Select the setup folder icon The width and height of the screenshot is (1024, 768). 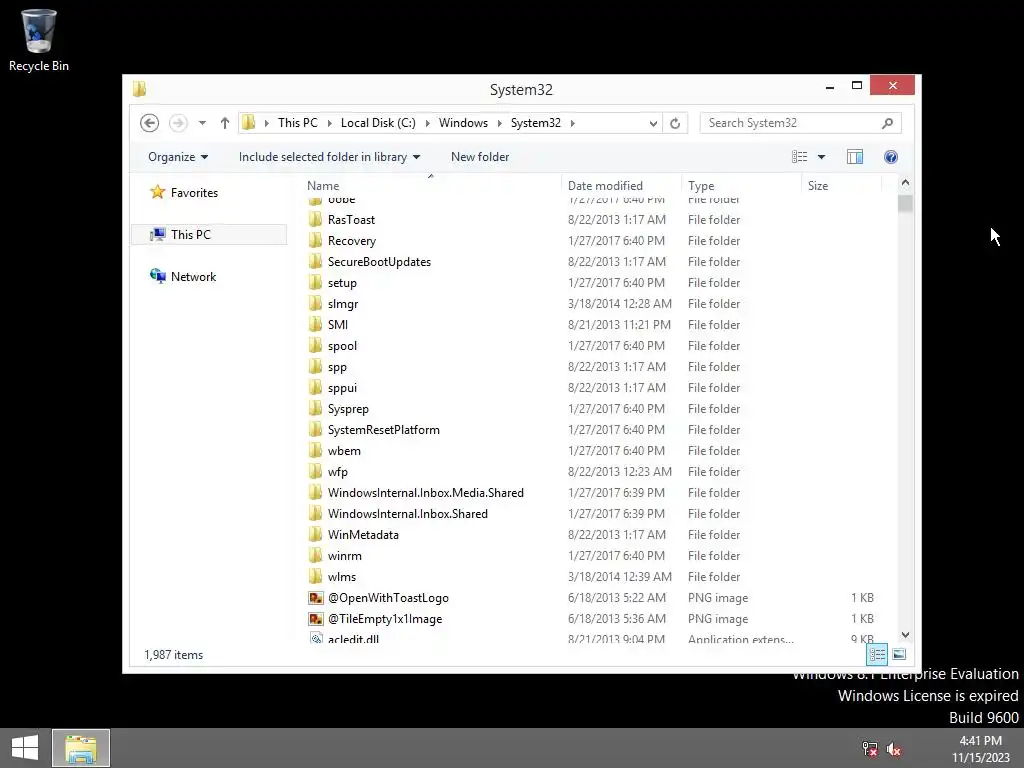315,282
